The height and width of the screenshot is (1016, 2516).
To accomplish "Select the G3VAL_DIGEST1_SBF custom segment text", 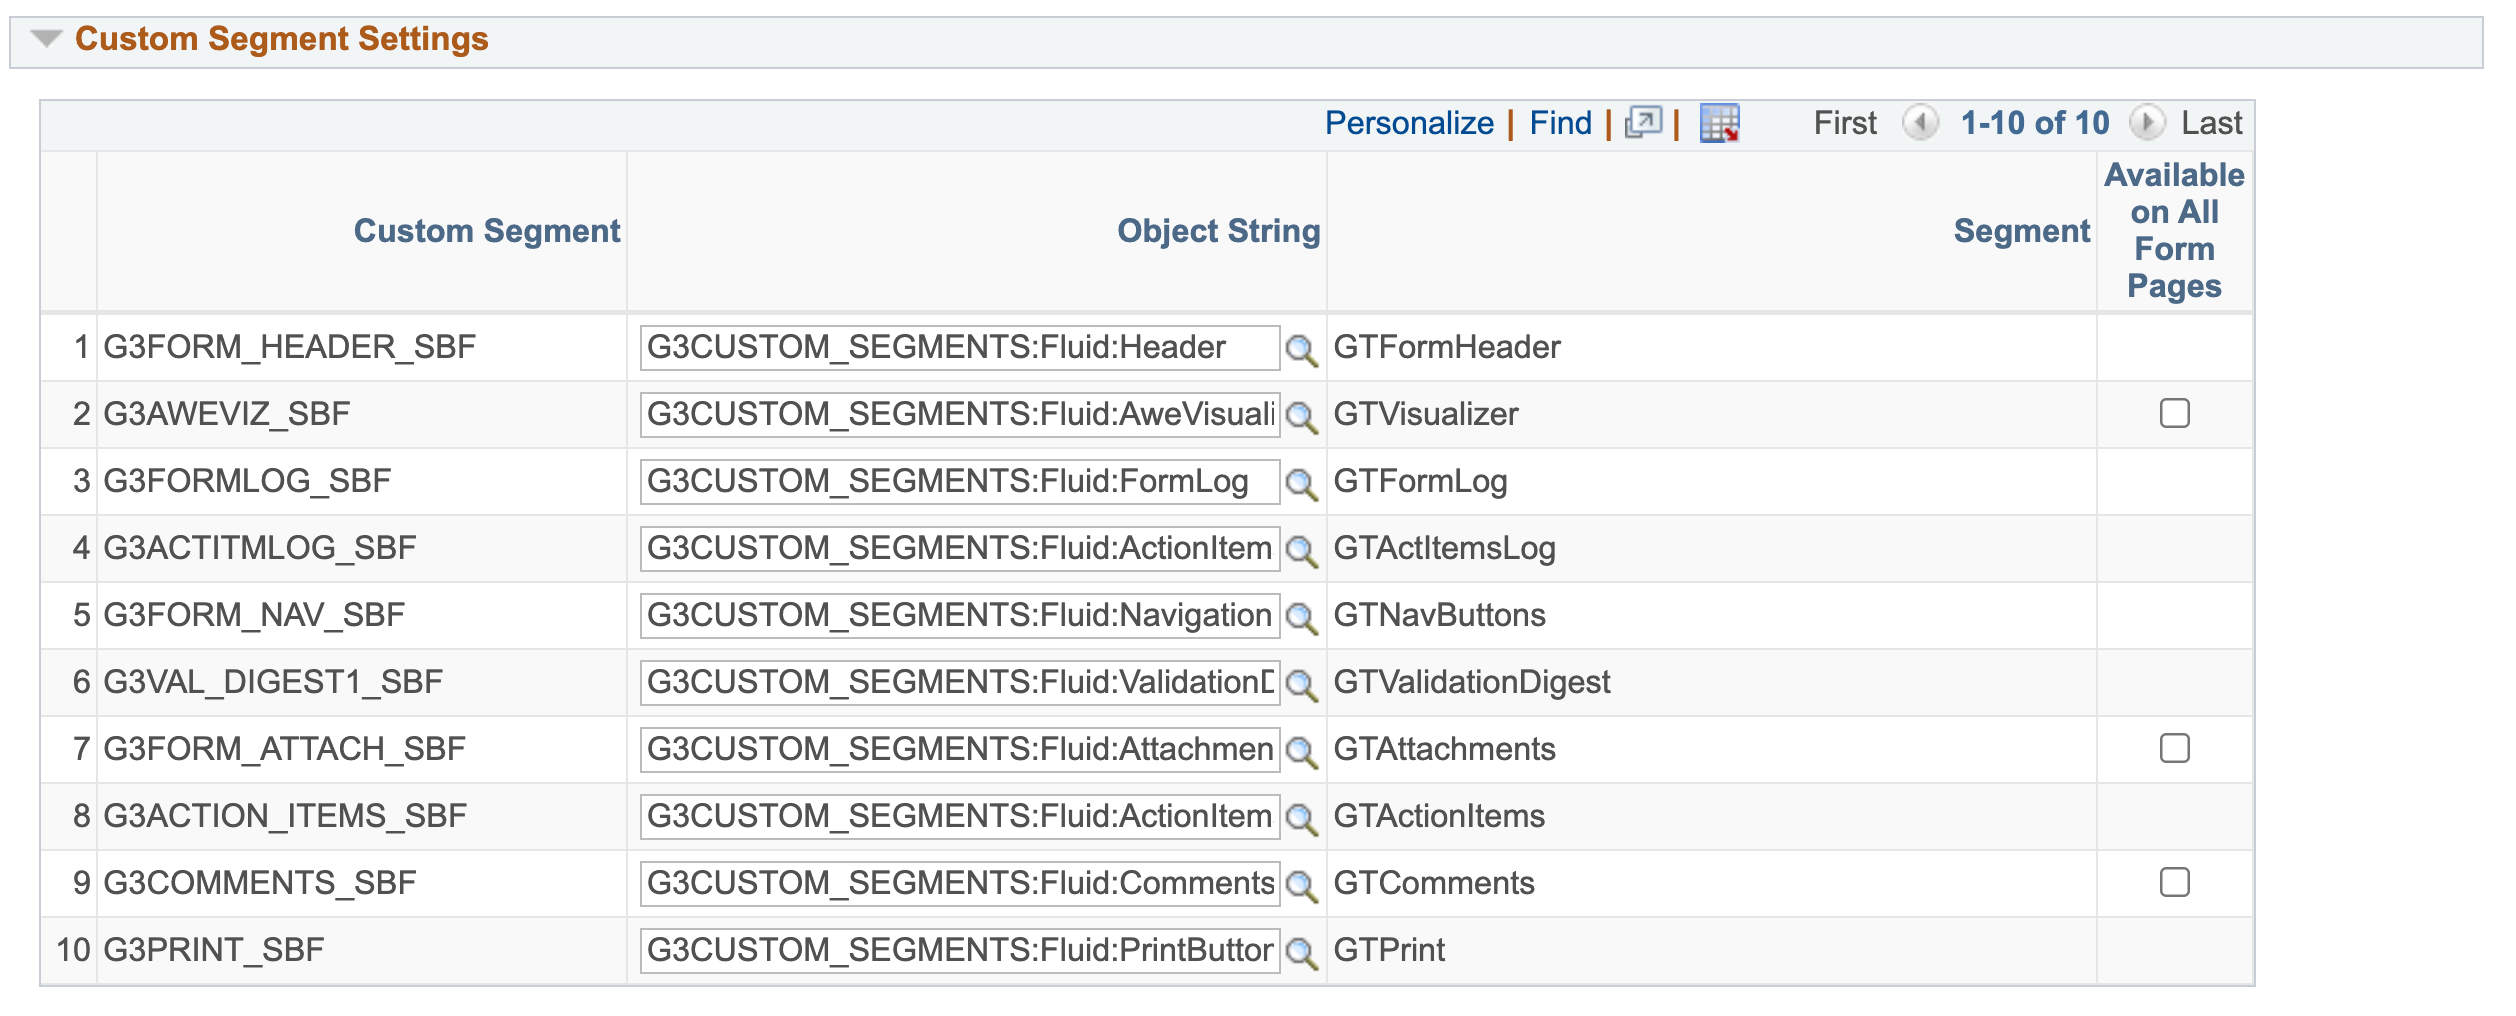I will (x=273, y=683).
